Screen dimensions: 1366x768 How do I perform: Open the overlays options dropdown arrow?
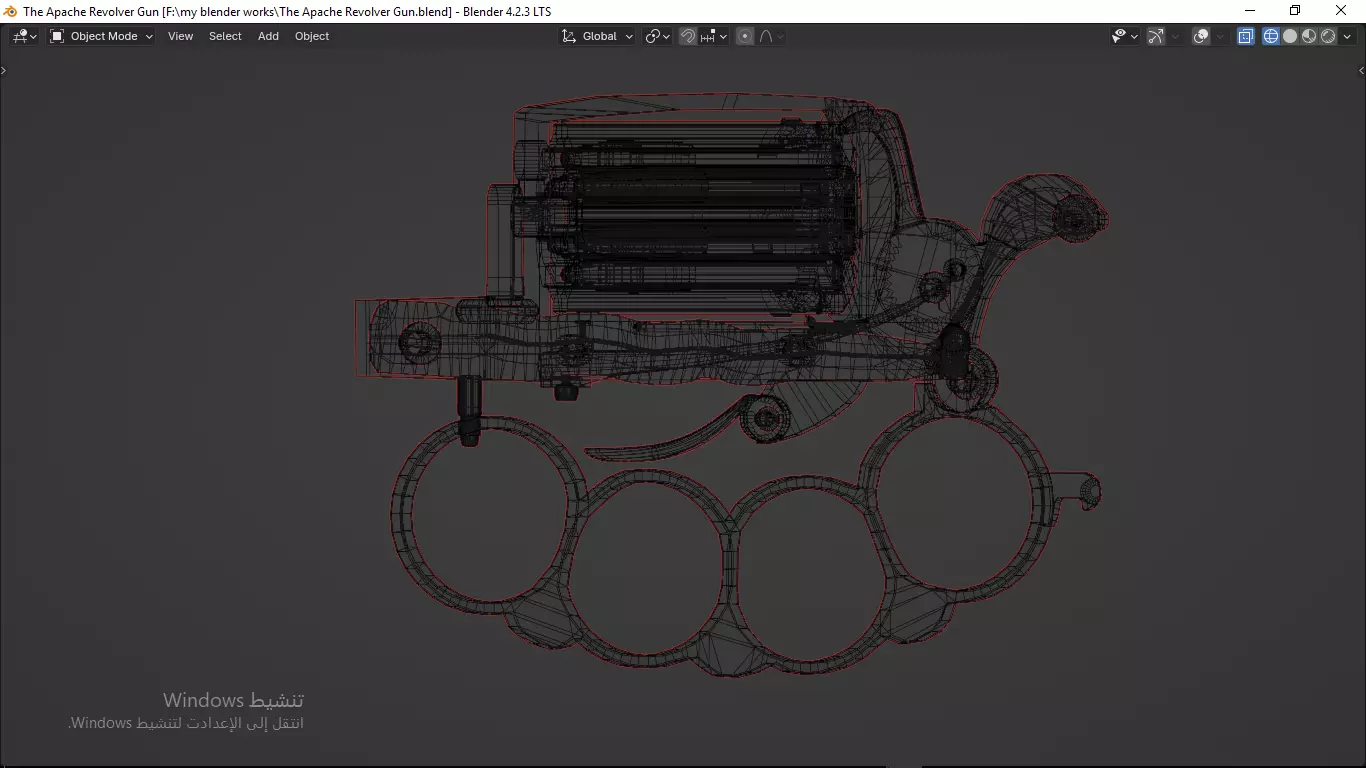1220,36
